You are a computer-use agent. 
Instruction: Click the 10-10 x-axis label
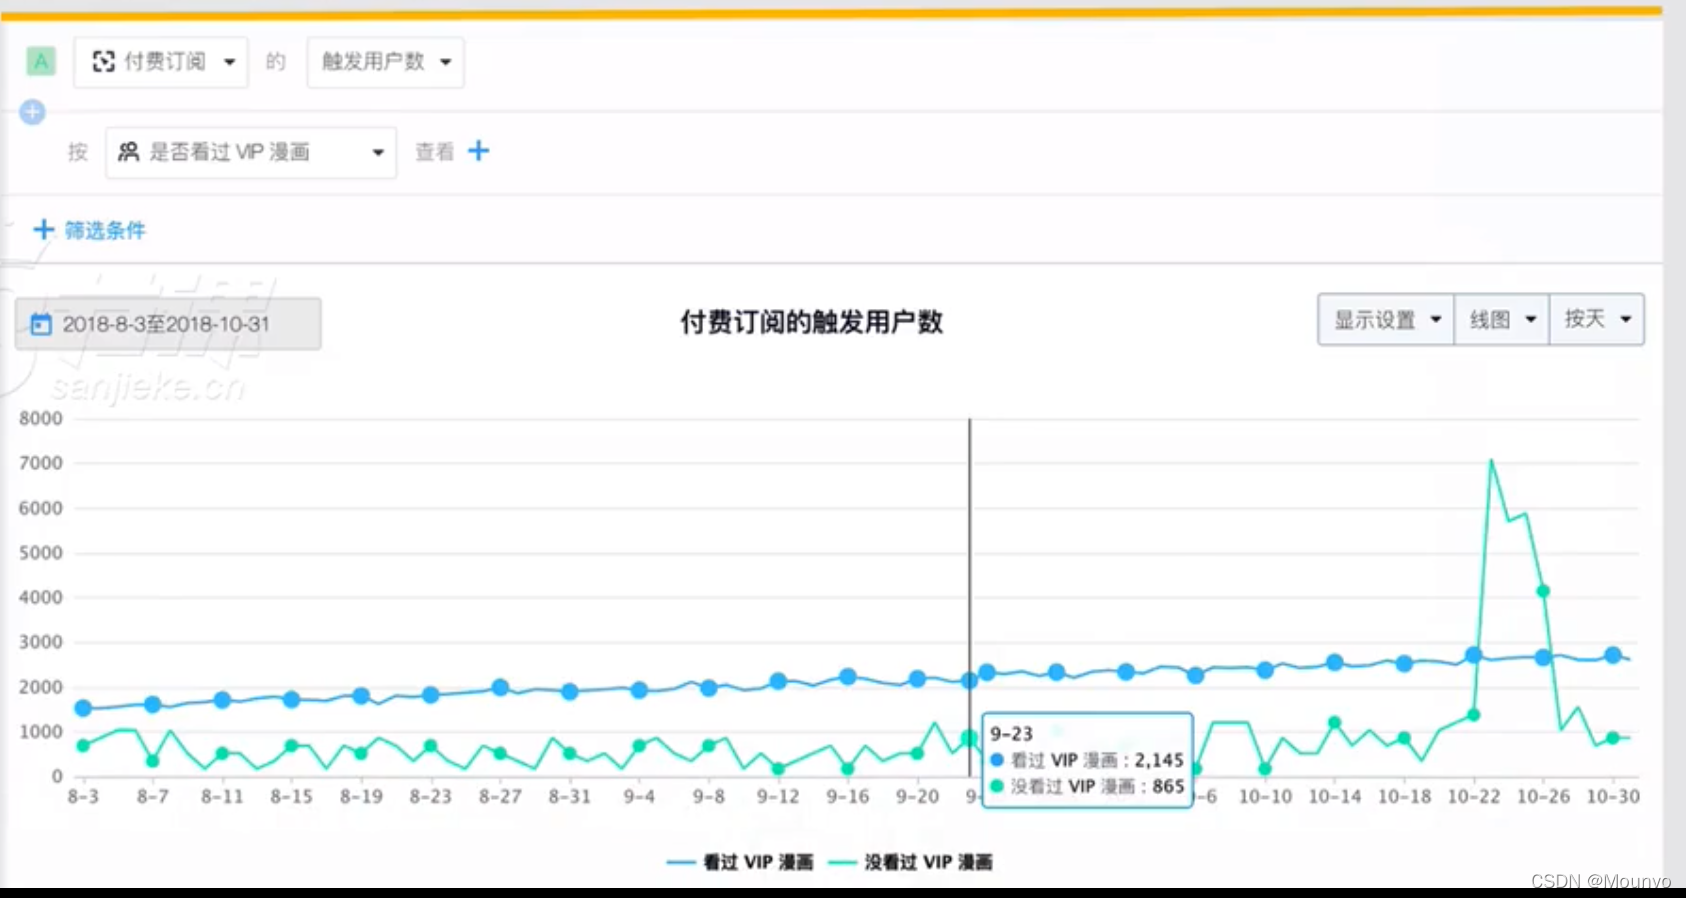point(1265,797)
